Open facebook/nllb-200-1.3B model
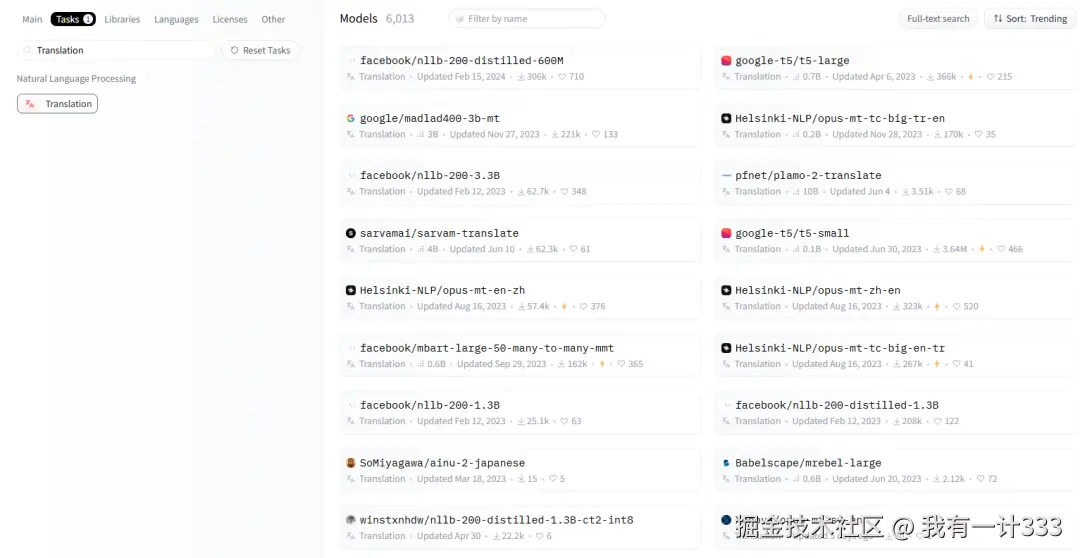Viewport: 1080px width, 558px height. 520,413
